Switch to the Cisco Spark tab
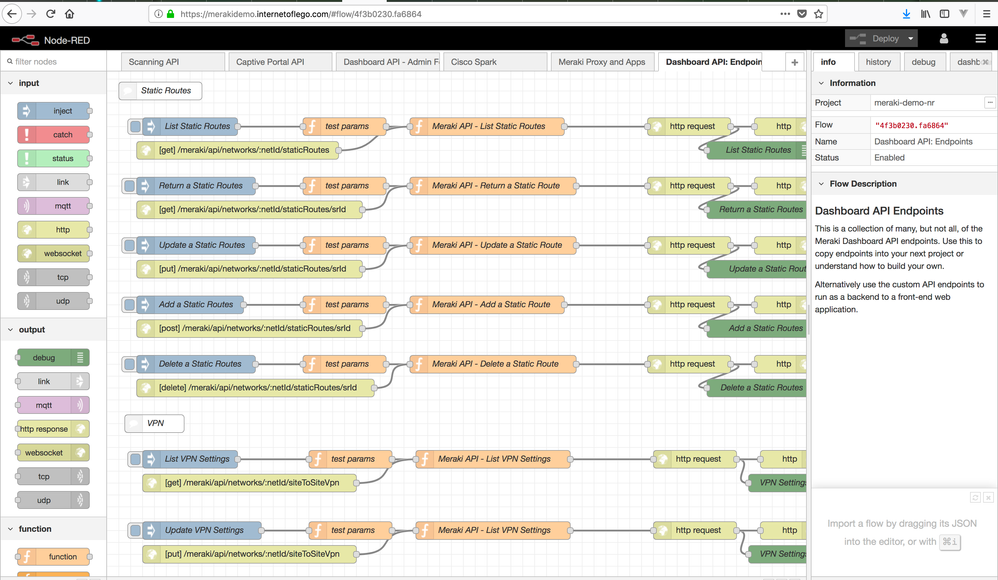Image resolution: width=998 pixels, height=580 pixels. [x=495, y=62]
